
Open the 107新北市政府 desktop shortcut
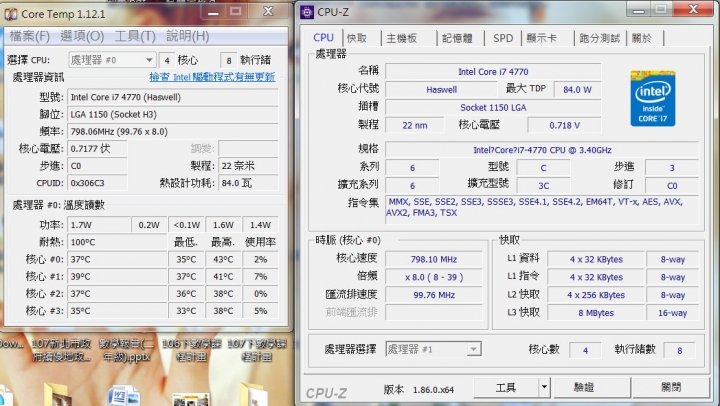click(x=61, y=350)
